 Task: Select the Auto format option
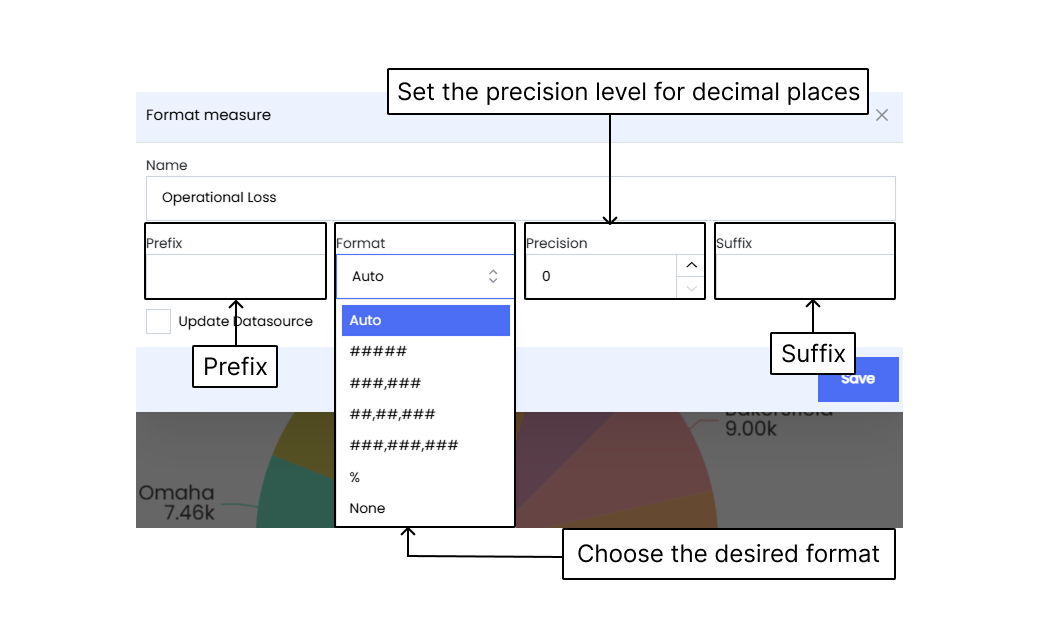[426, 320]
